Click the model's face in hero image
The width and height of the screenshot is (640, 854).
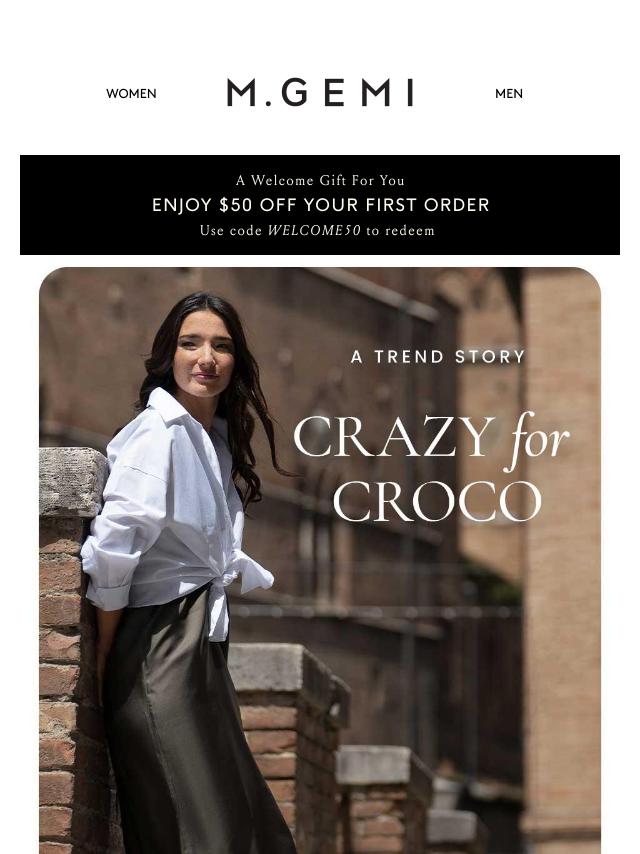click(204, 353)
